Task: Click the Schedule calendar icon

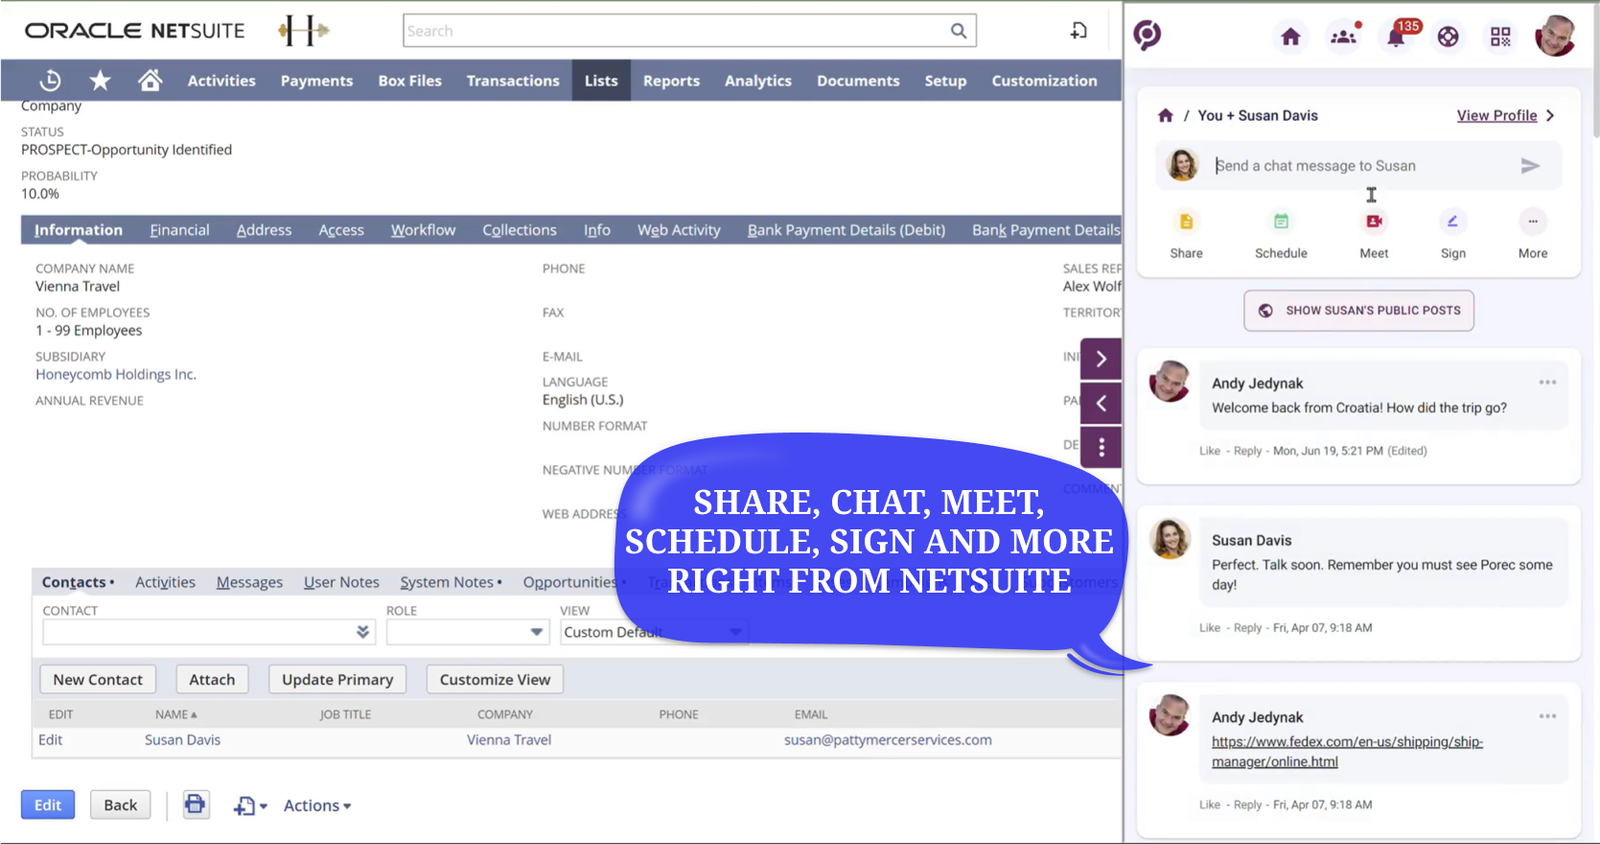Action: [x=1281, y=222]
